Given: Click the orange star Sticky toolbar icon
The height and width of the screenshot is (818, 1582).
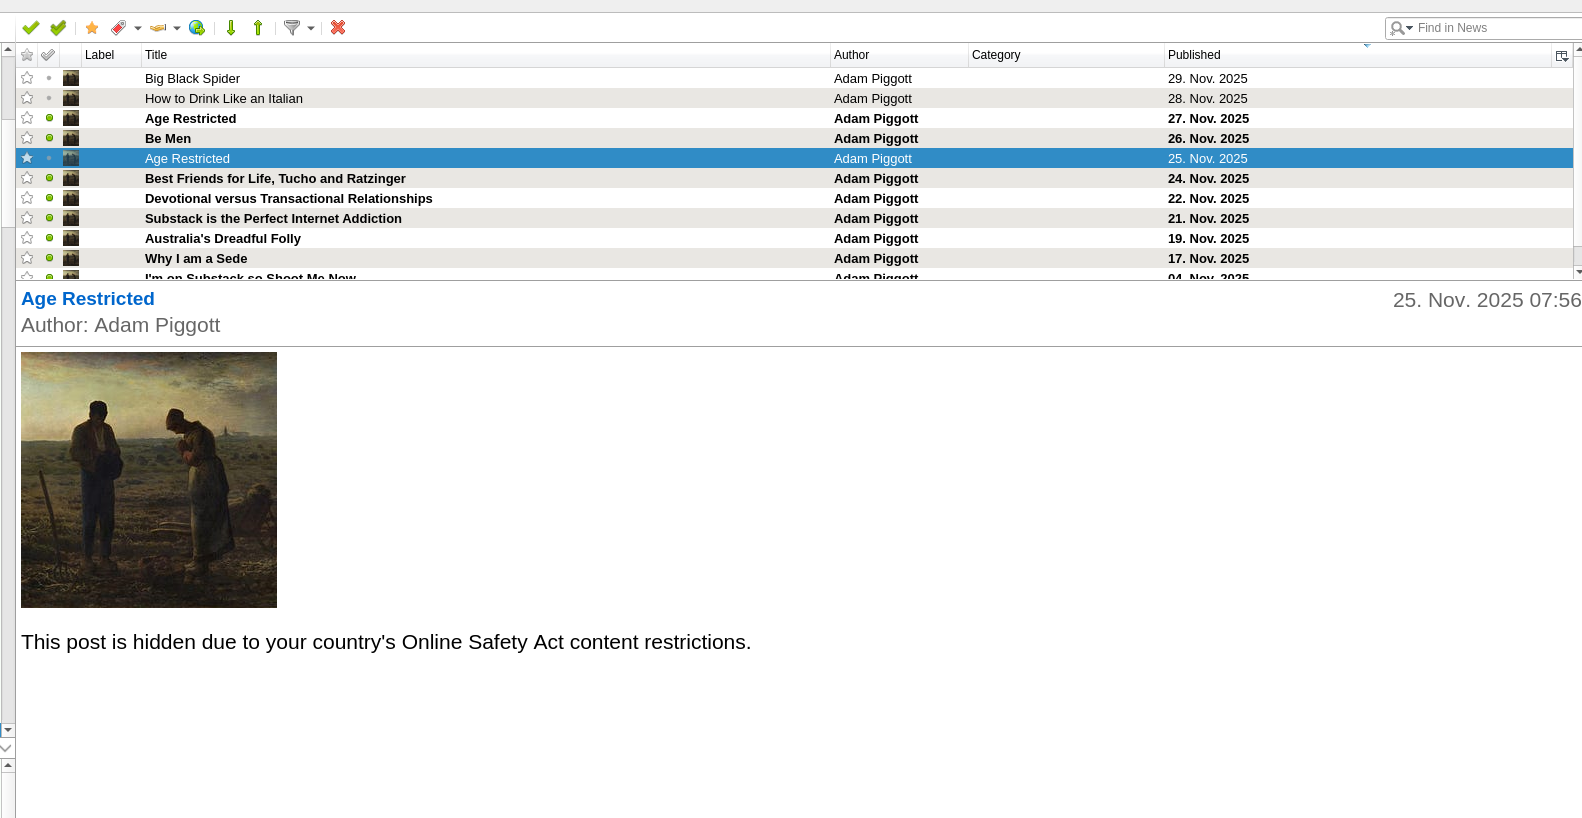Looking at the screenshot, I should coord(92,28).
